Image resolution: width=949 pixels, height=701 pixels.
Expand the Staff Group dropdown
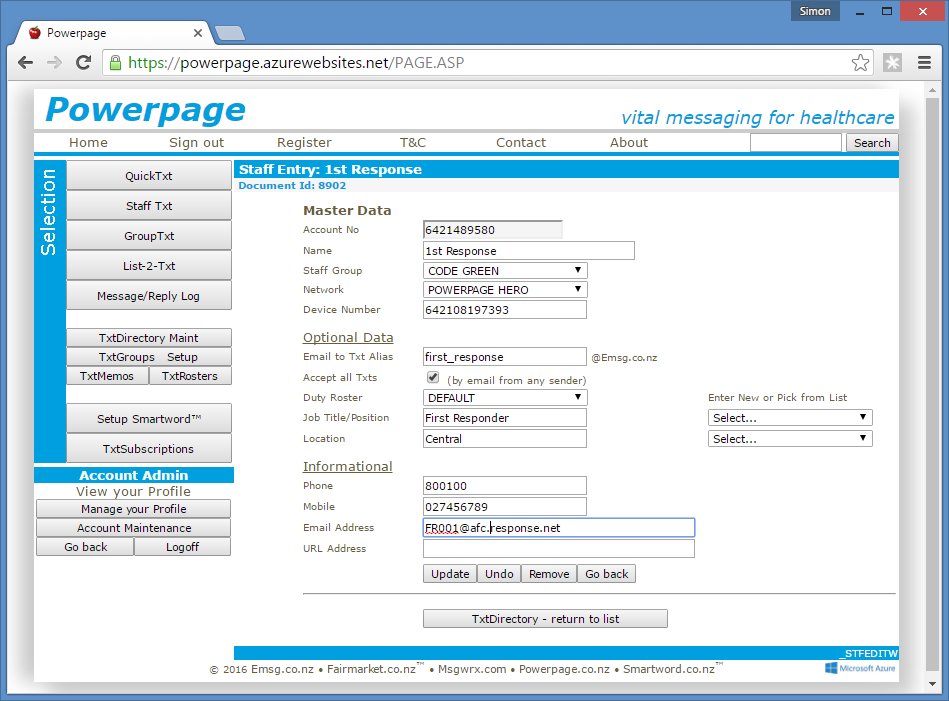[x=505, y=271]
